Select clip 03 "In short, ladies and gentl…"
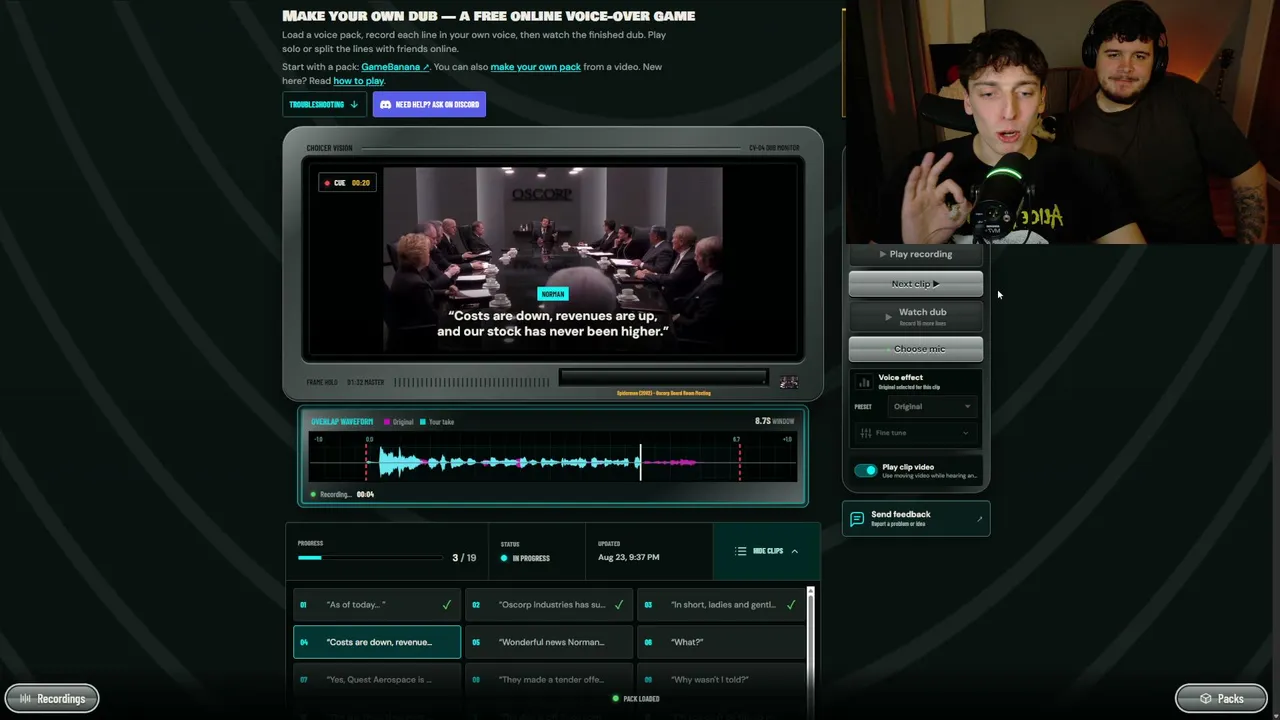 tap(721, 604)
